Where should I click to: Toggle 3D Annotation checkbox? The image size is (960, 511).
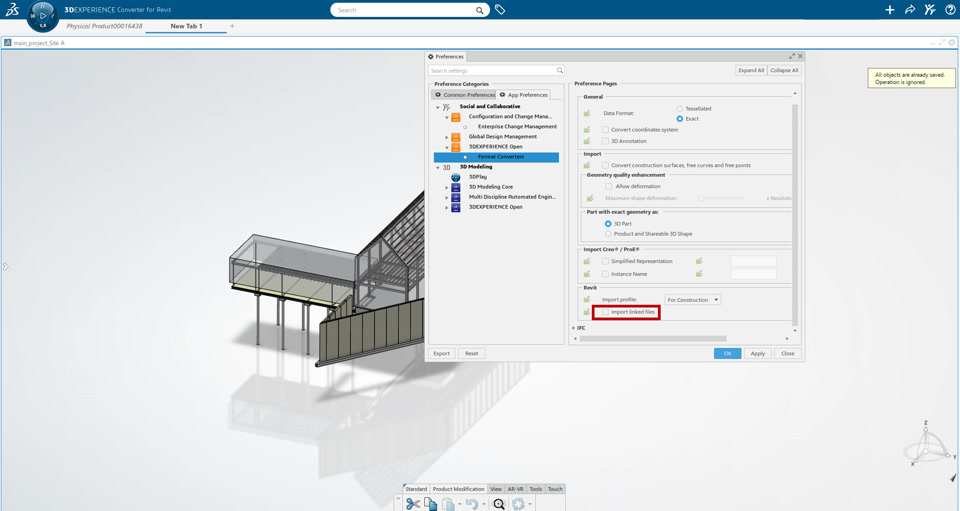606,141
